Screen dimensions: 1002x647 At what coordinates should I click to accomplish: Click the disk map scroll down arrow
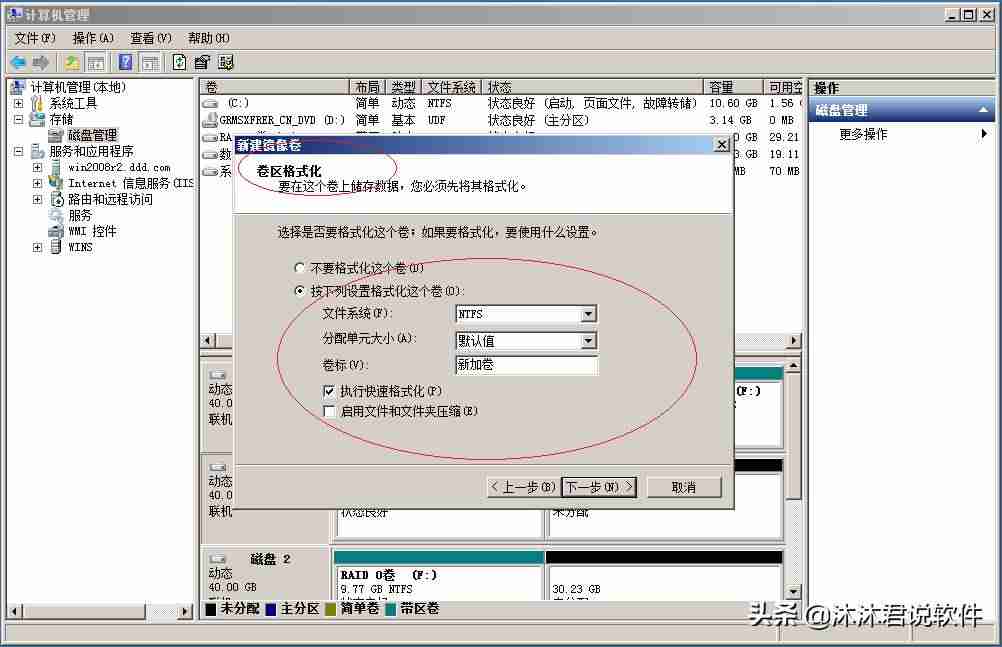pos(793,592)
